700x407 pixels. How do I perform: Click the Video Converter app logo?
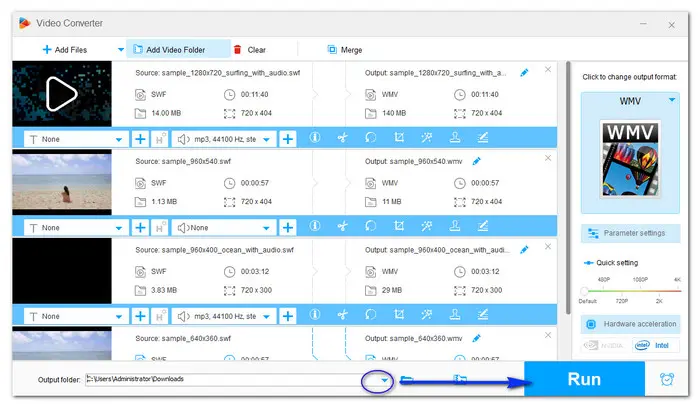25,23
